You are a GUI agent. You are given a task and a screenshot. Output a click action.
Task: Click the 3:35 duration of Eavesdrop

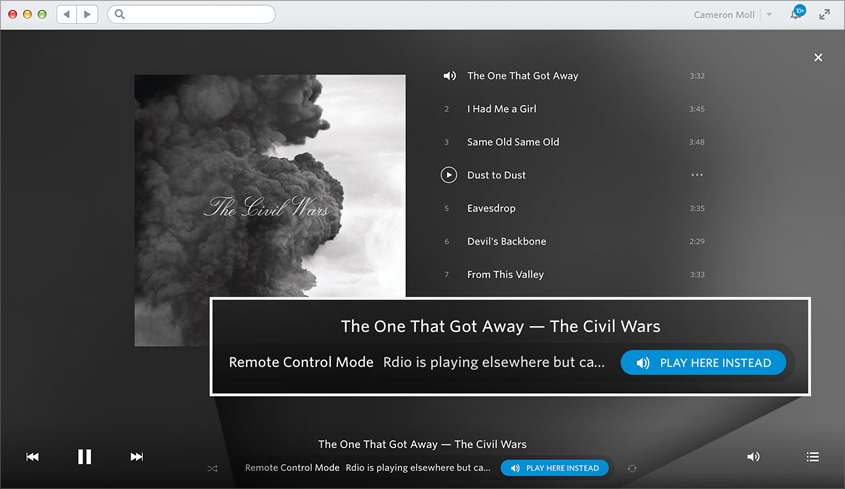pos(697,208)
